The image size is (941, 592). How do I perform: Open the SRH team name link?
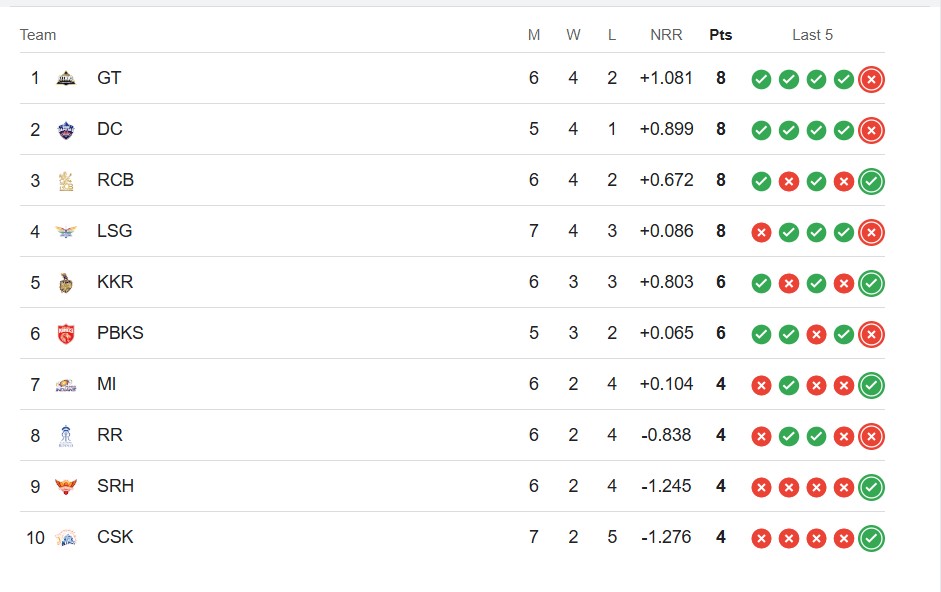(x=115, y=486)
